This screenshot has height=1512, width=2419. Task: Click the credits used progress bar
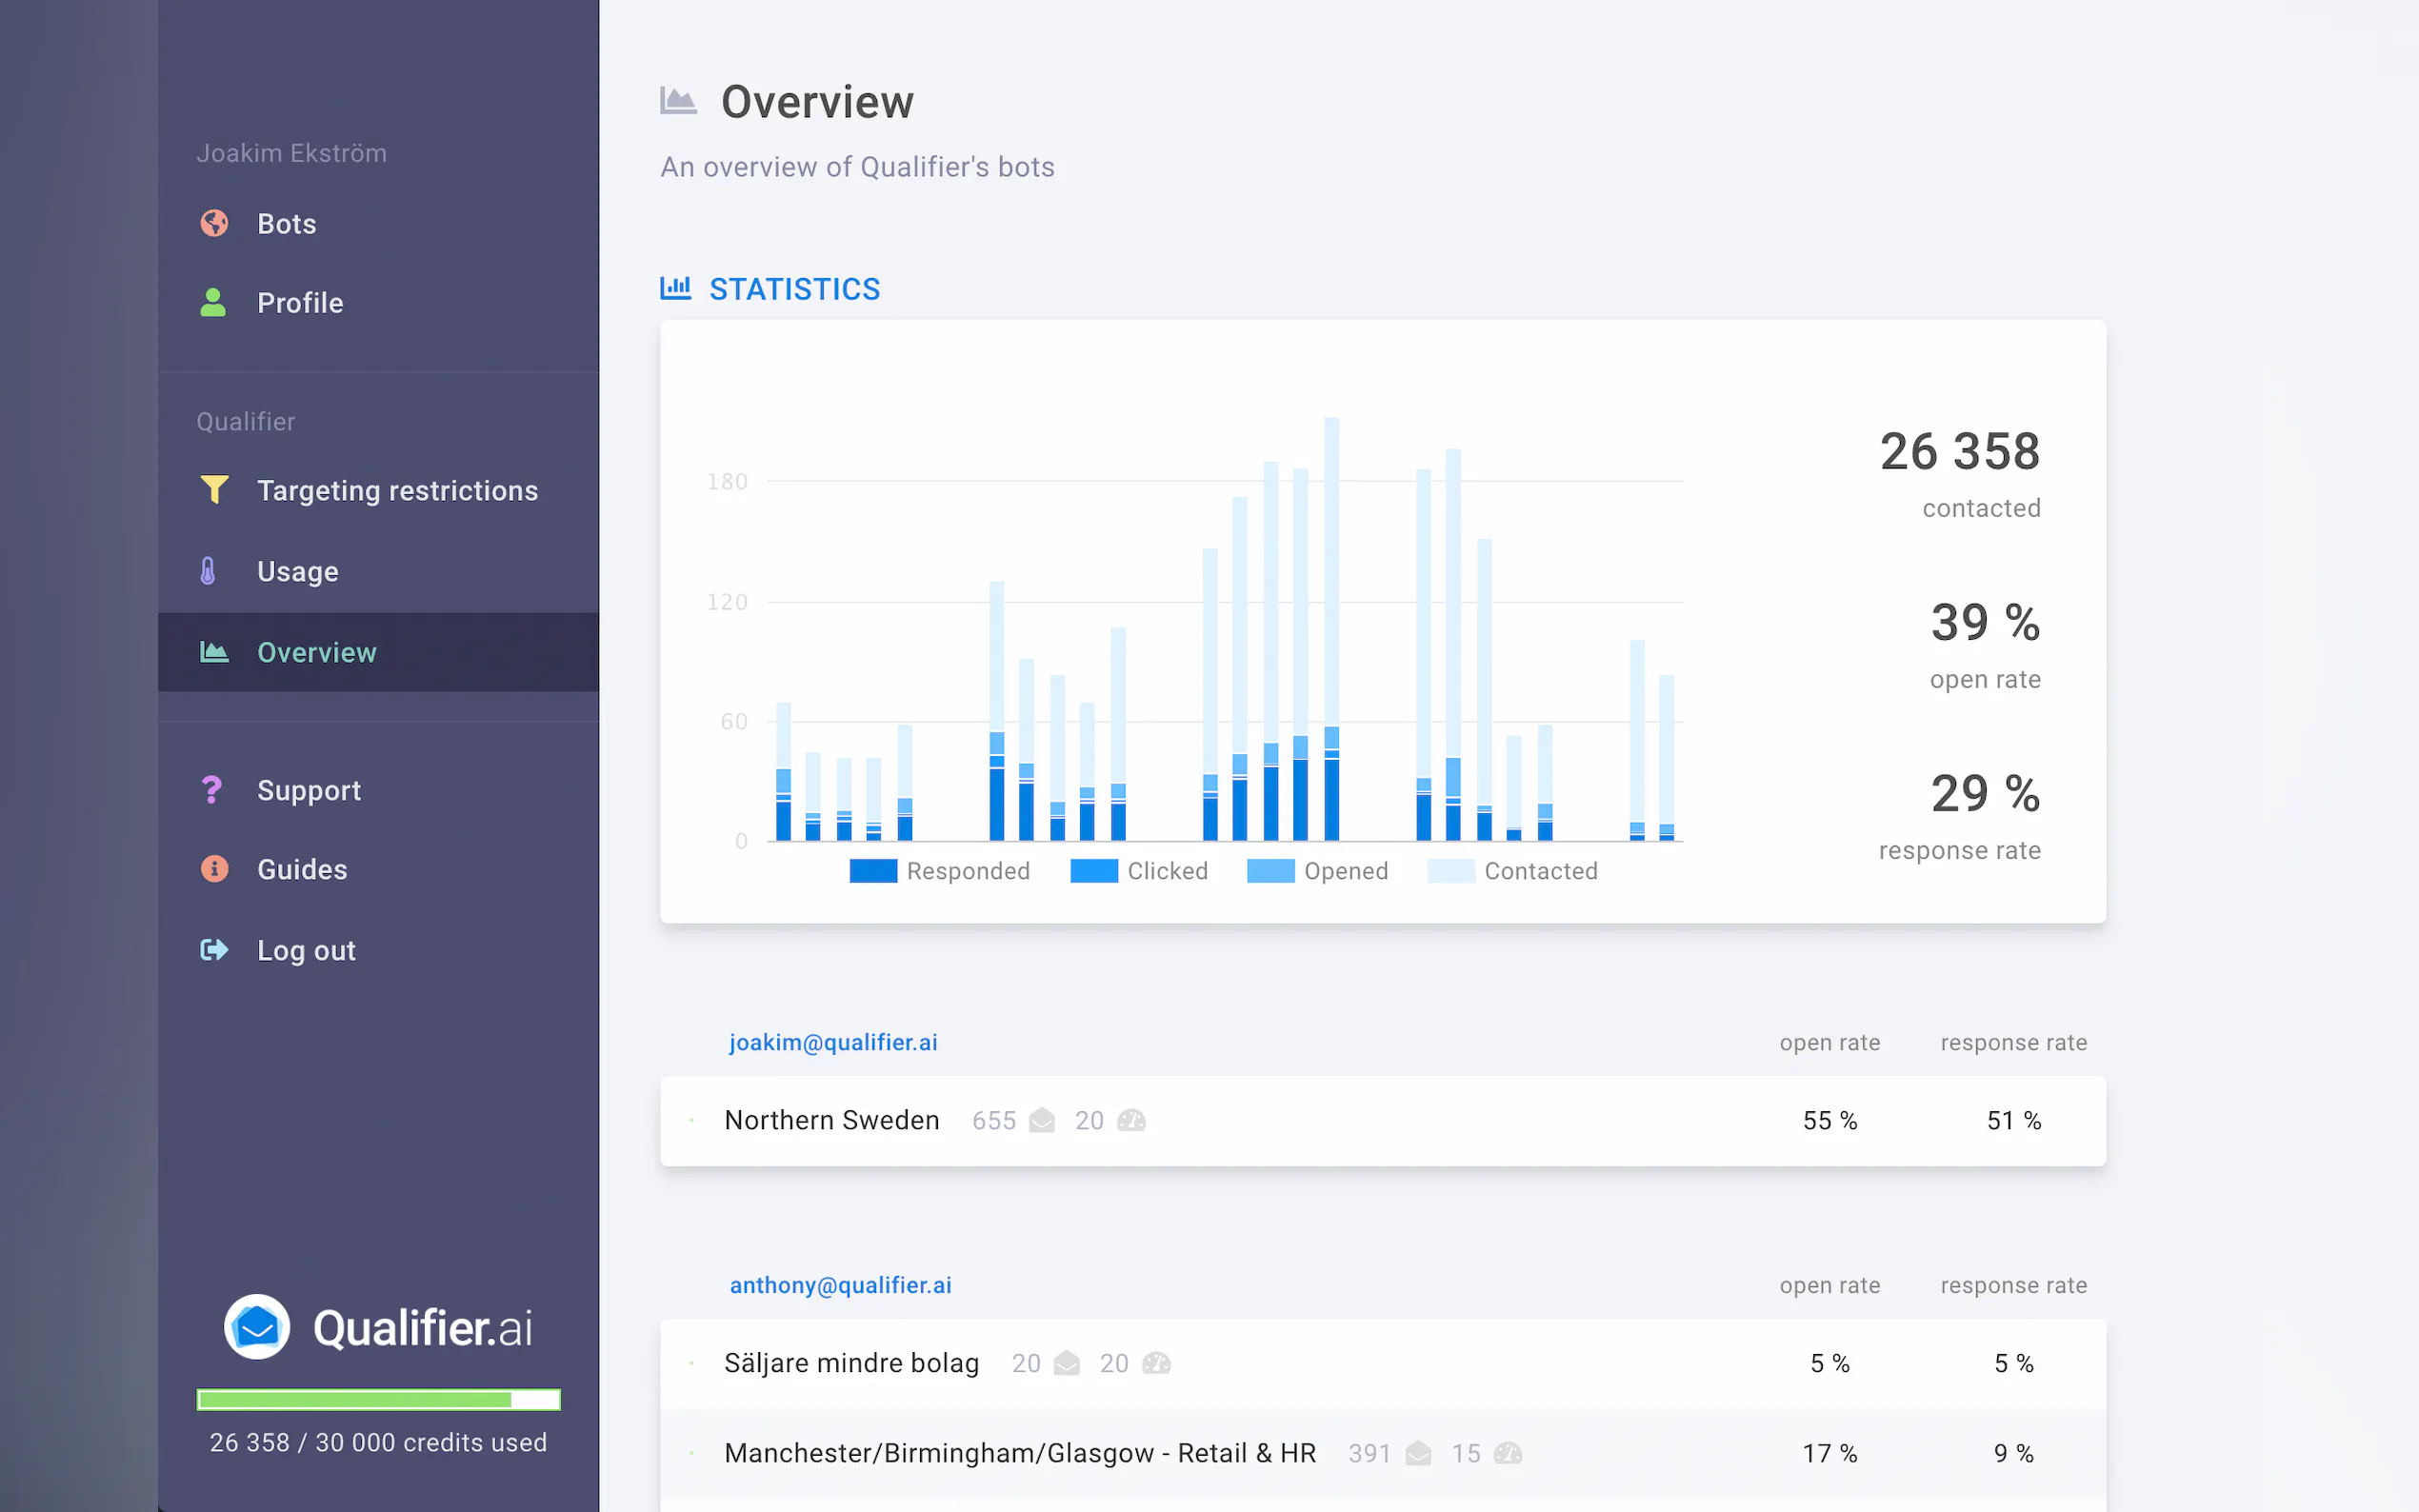pos(378,1399)
